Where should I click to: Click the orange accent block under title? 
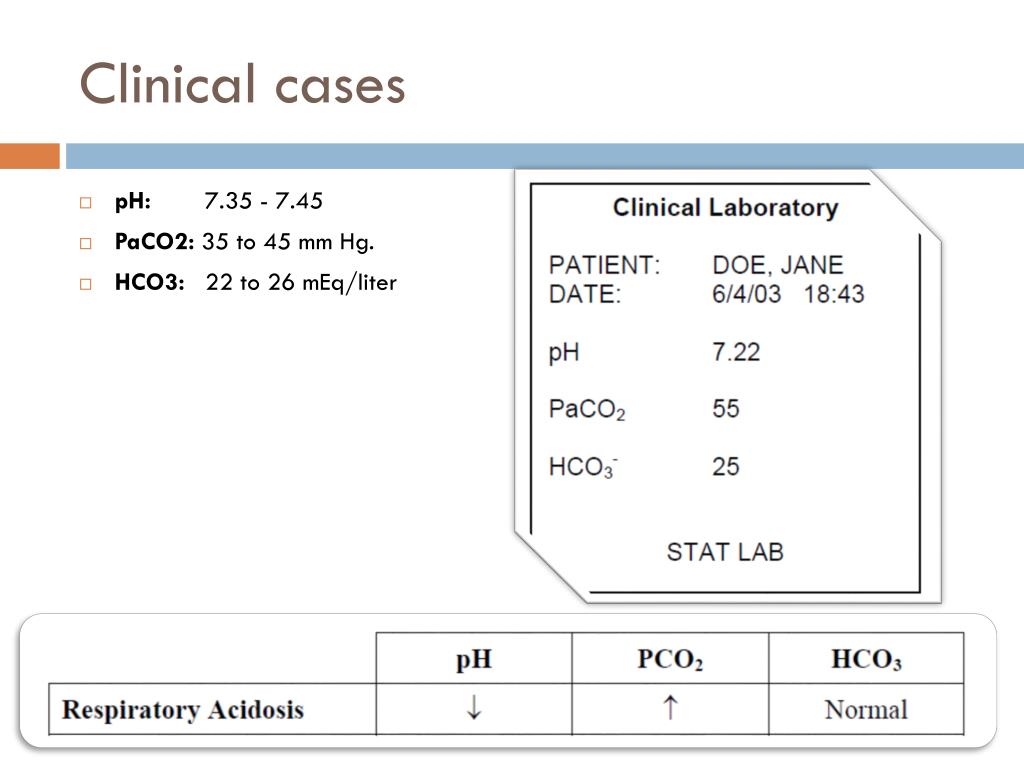[x=30, y=156]
